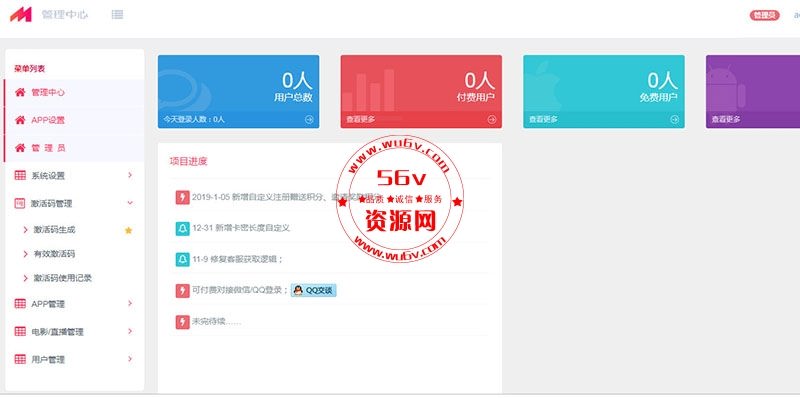
Task: Click 查看更多 on the purple Android card
Action: click(726, 119)
